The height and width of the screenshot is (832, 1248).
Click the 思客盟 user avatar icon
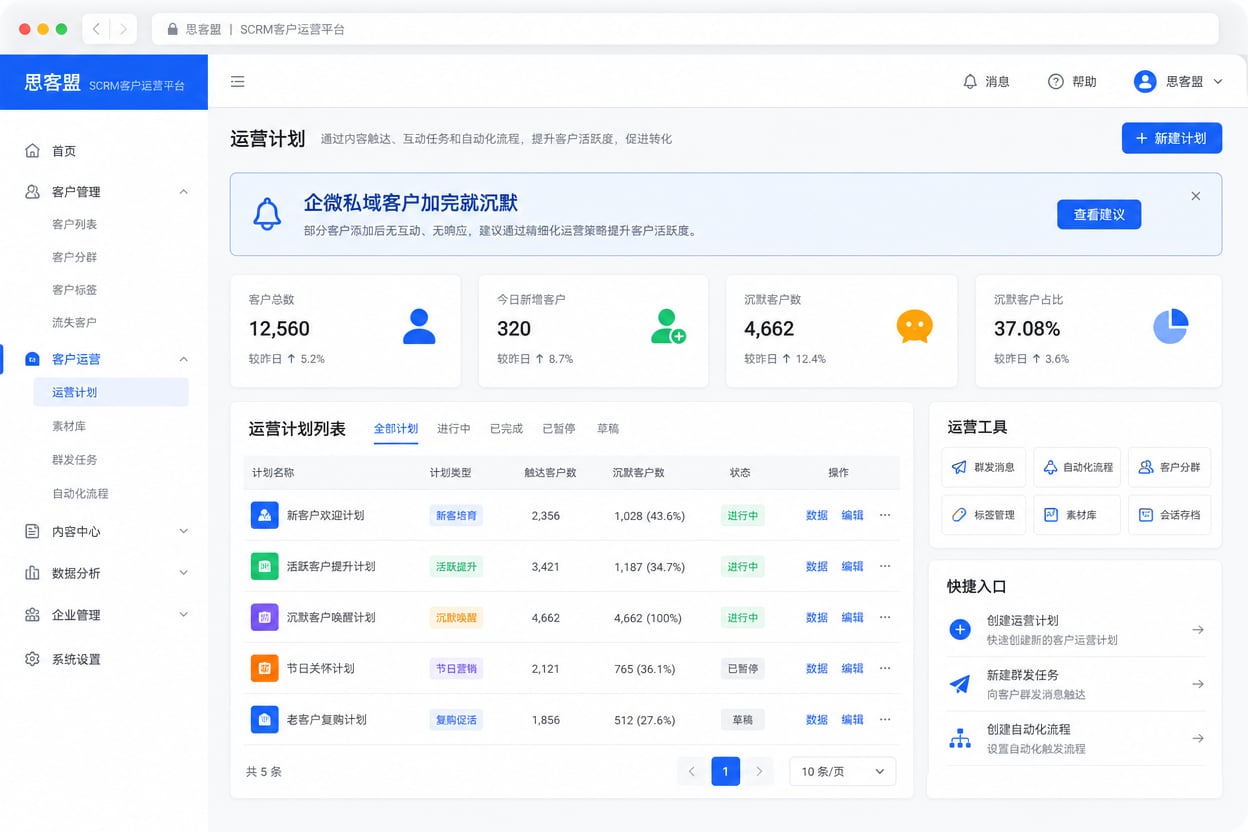(x=1145, y=82)
